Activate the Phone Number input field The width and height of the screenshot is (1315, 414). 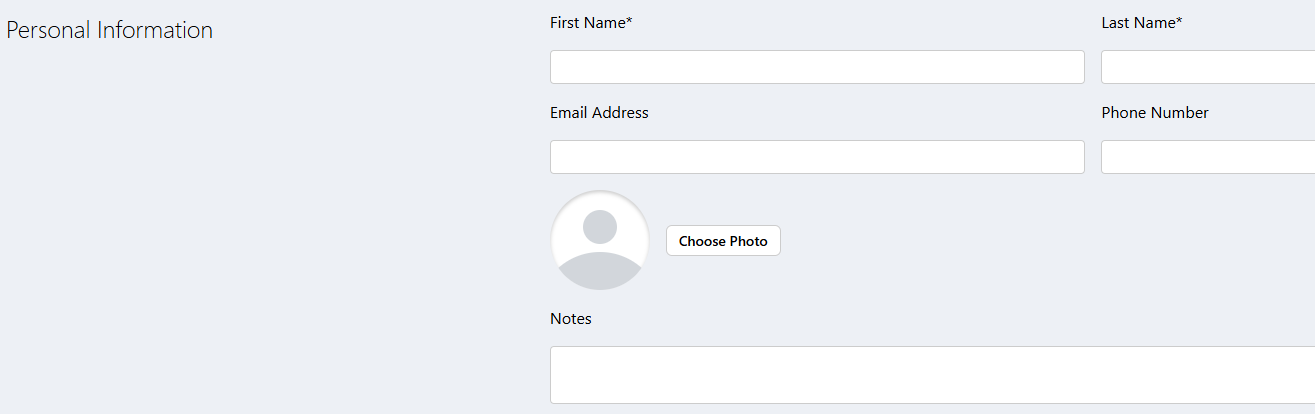pyautogui.click(x=1207, y=157)
